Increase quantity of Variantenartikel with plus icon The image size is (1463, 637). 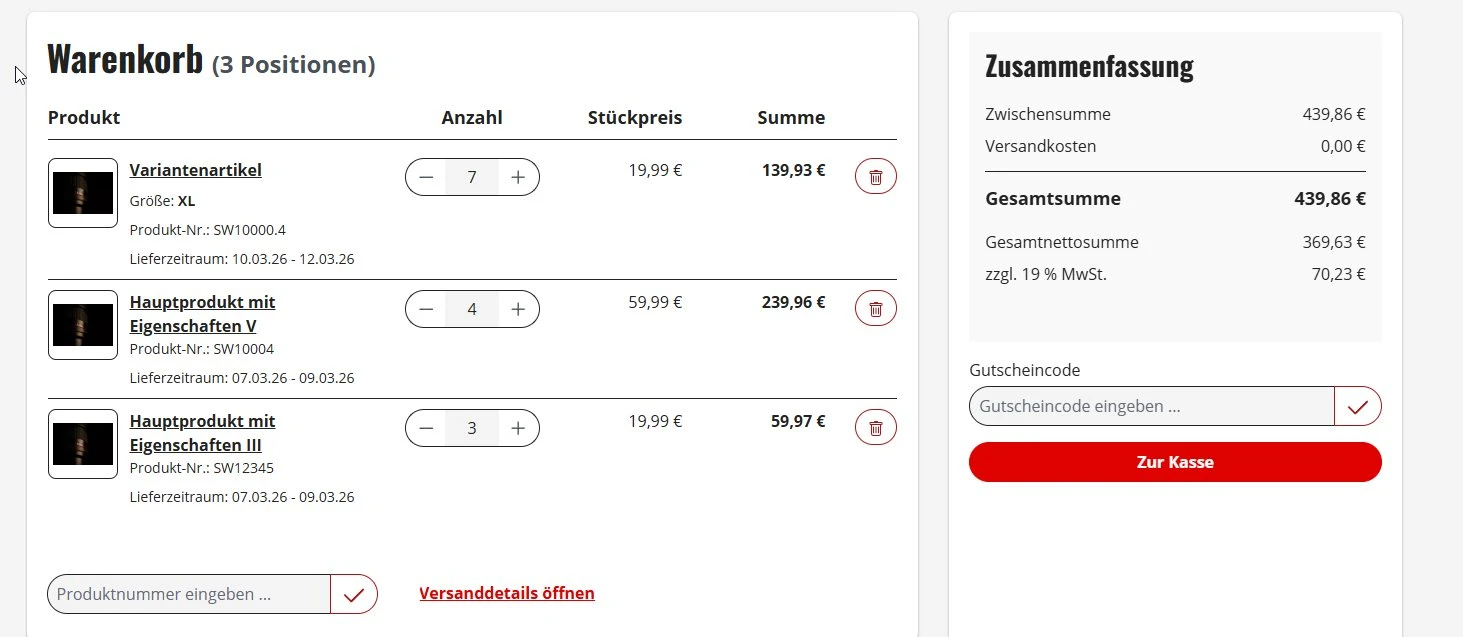click(518, 176)
